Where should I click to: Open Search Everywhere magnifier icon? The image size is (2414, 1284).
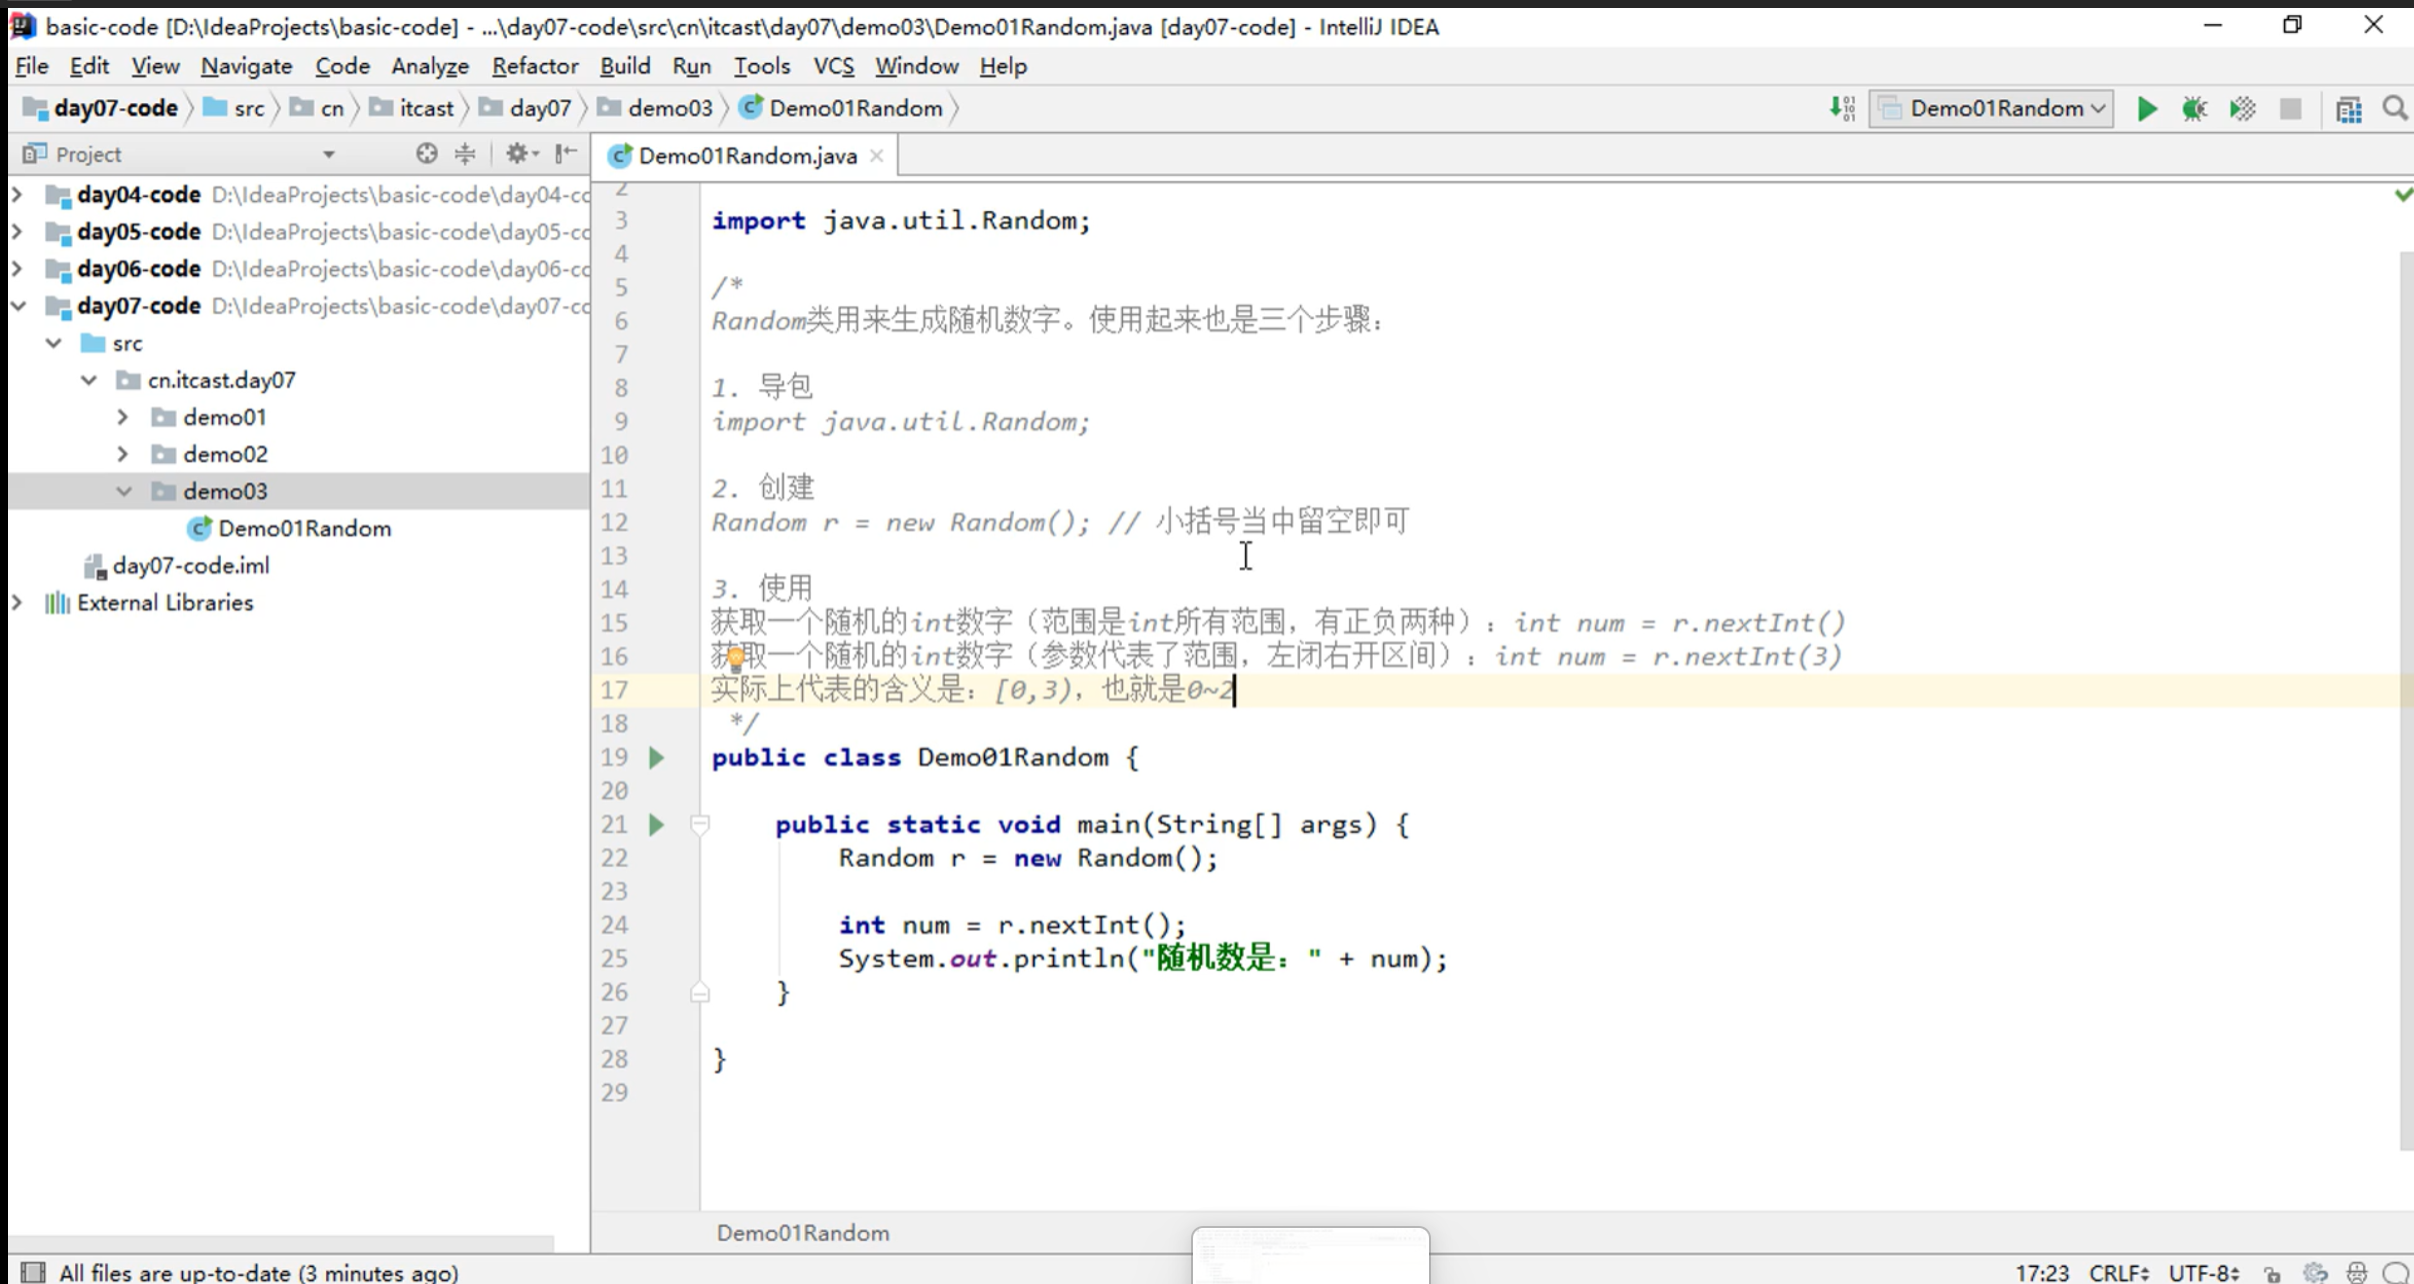(x=2395, y=108)
